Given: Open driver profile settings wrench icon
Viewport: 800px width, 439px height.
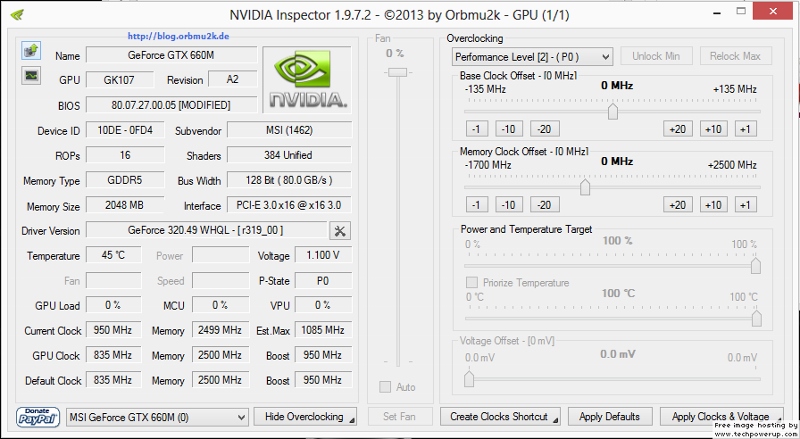Looking at the screenshot, I should click(340, 231).
